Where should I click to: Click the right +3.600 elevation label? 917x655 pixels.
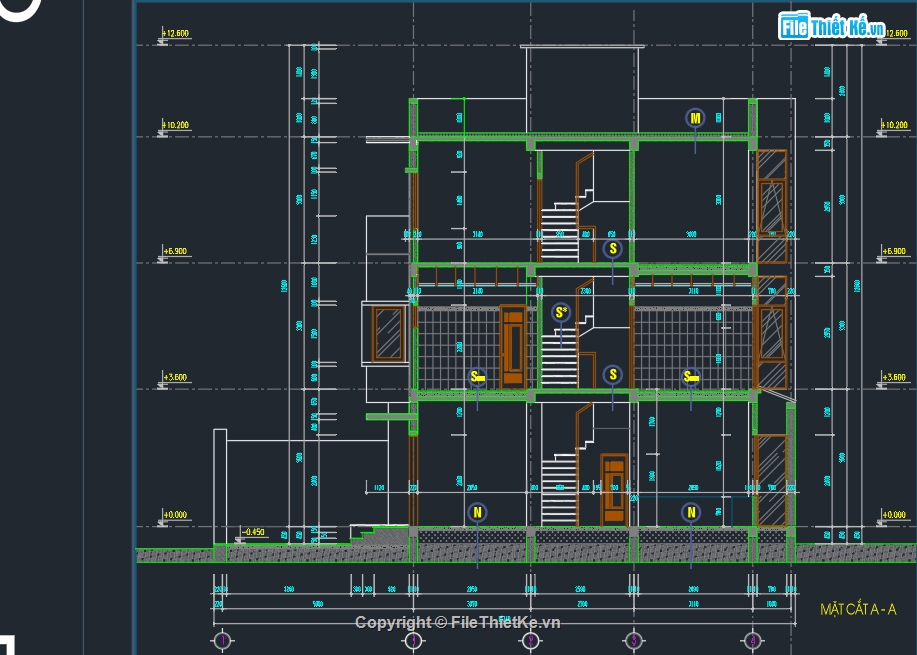[893, 377]
